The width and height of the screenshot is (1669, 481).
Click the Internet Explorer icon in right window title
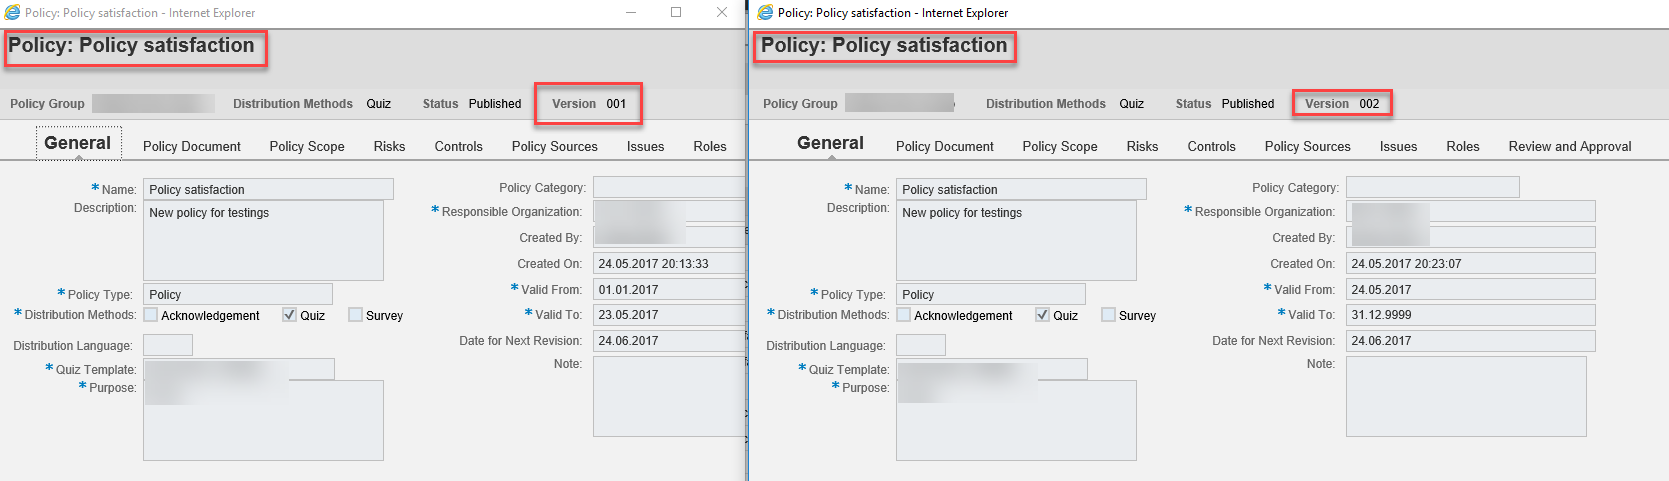[765, 13]
